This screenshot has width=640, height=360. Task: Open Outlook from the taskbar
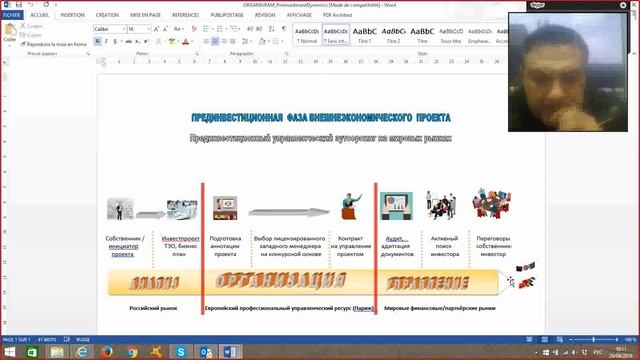[206, 352]
